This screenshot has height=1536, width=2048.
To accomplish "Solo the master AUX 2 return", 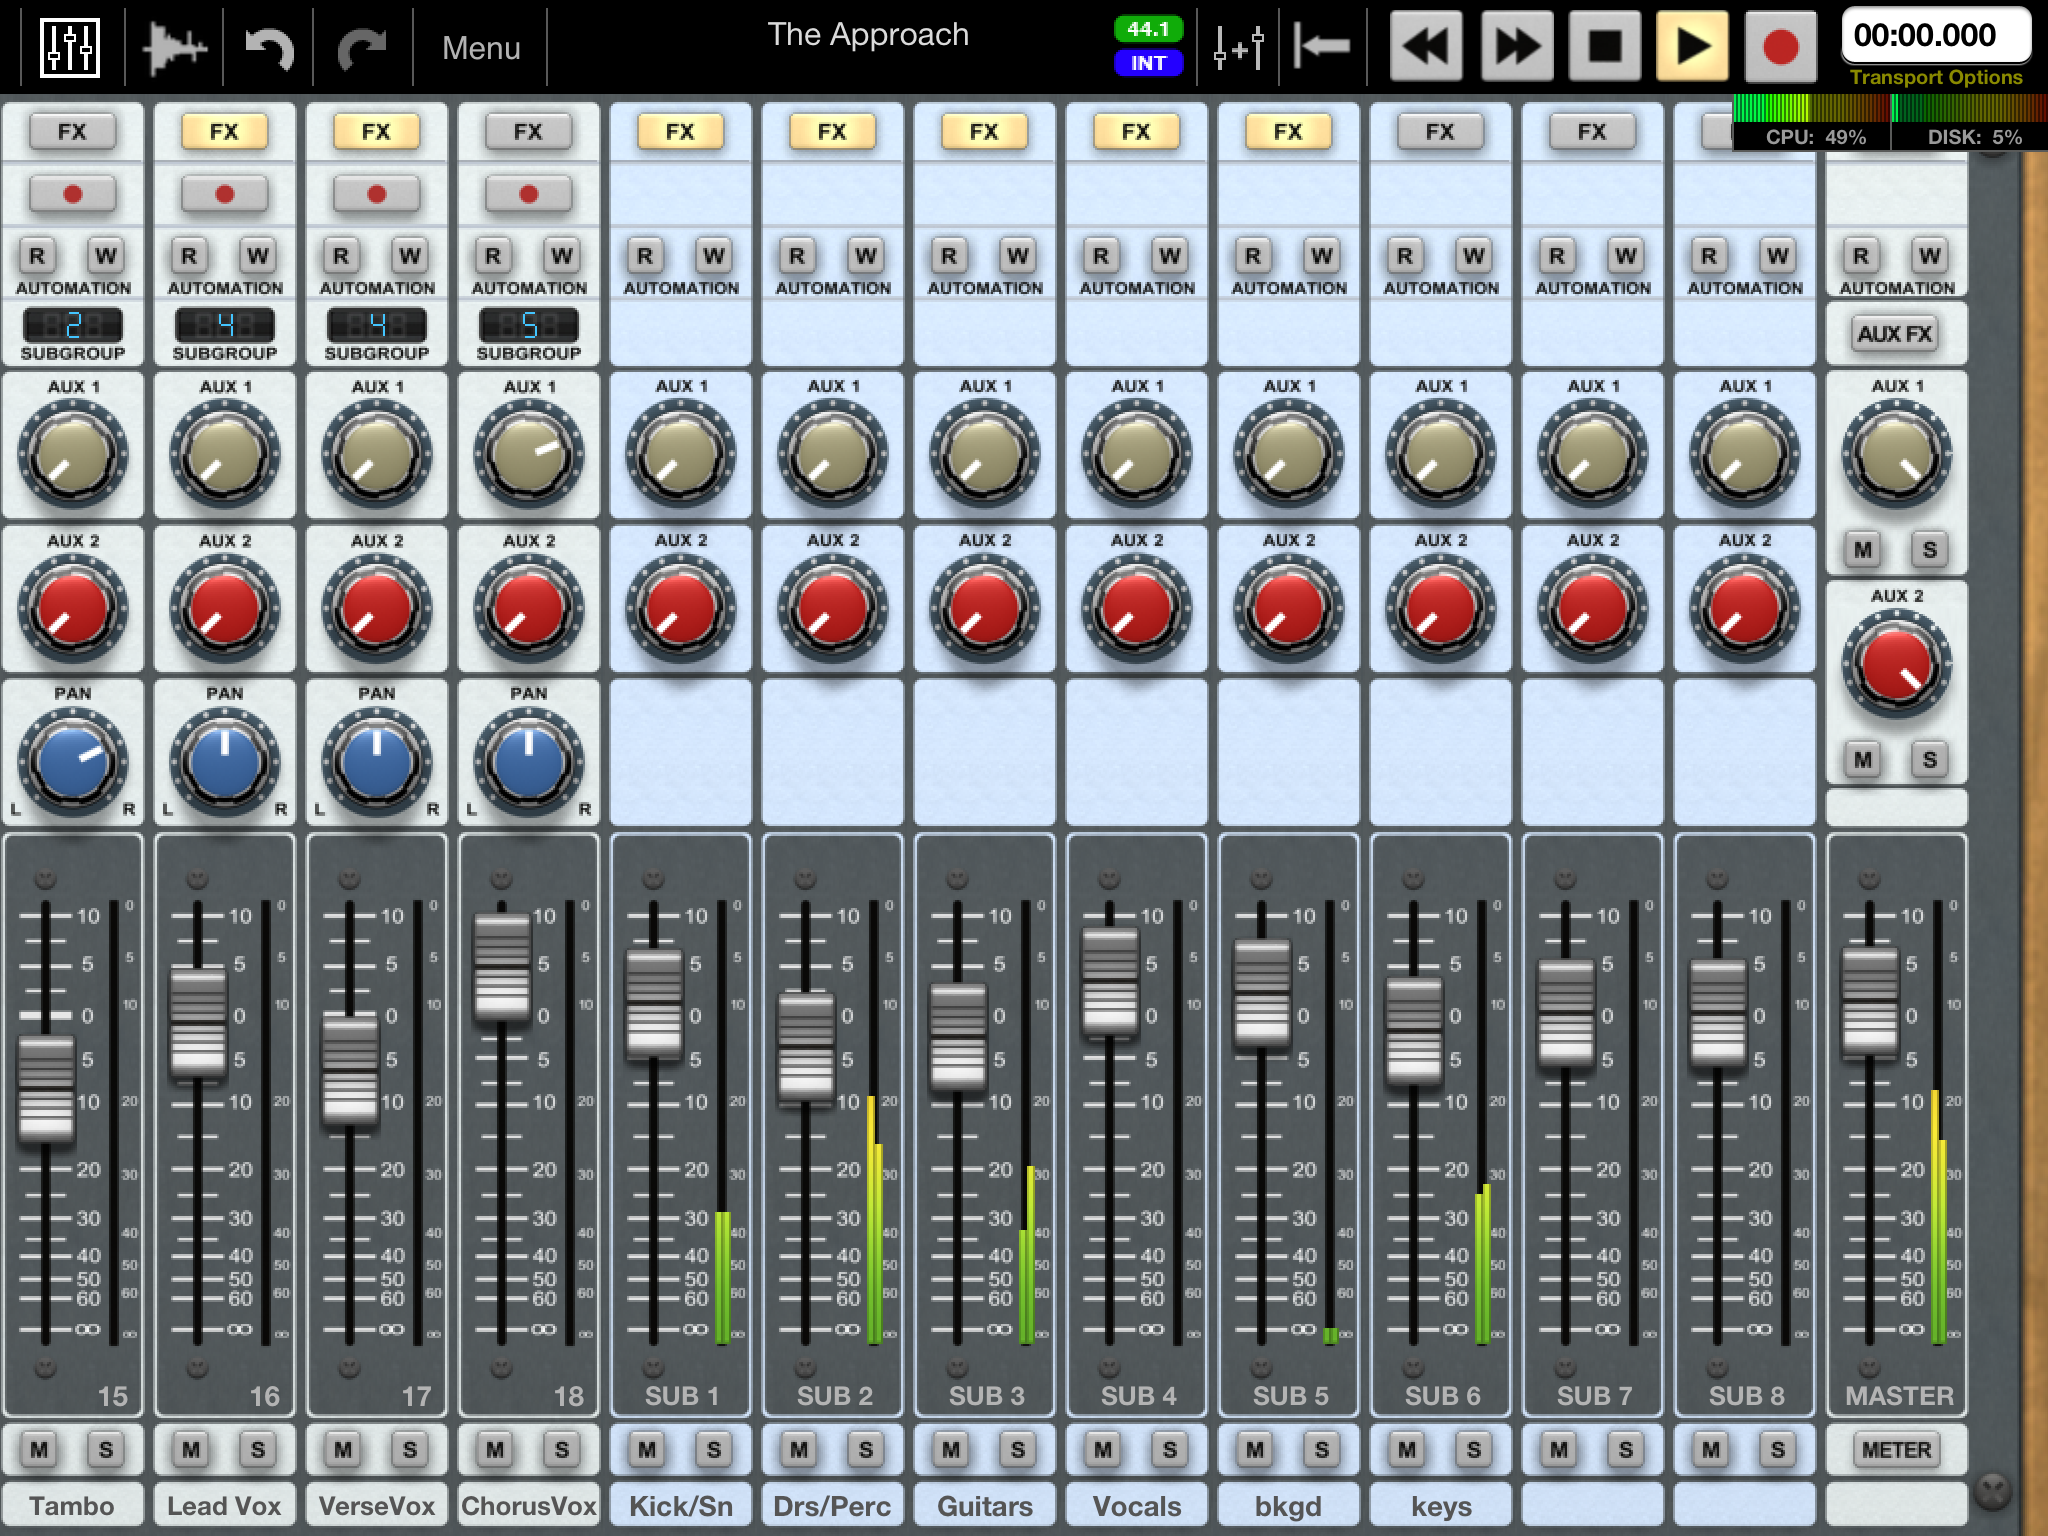I will [1930, 760].
